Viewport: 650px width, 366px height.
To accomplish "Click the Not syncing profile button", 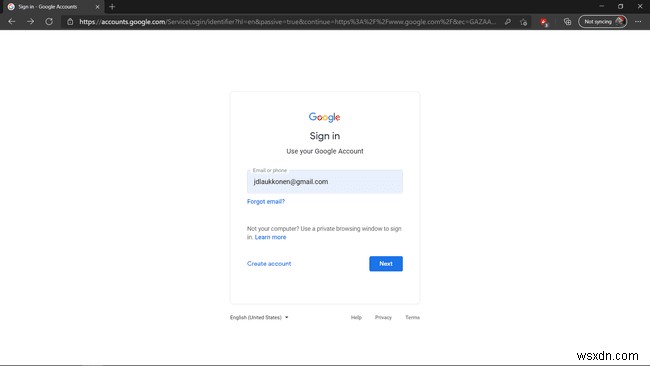I will pos(602,22).
